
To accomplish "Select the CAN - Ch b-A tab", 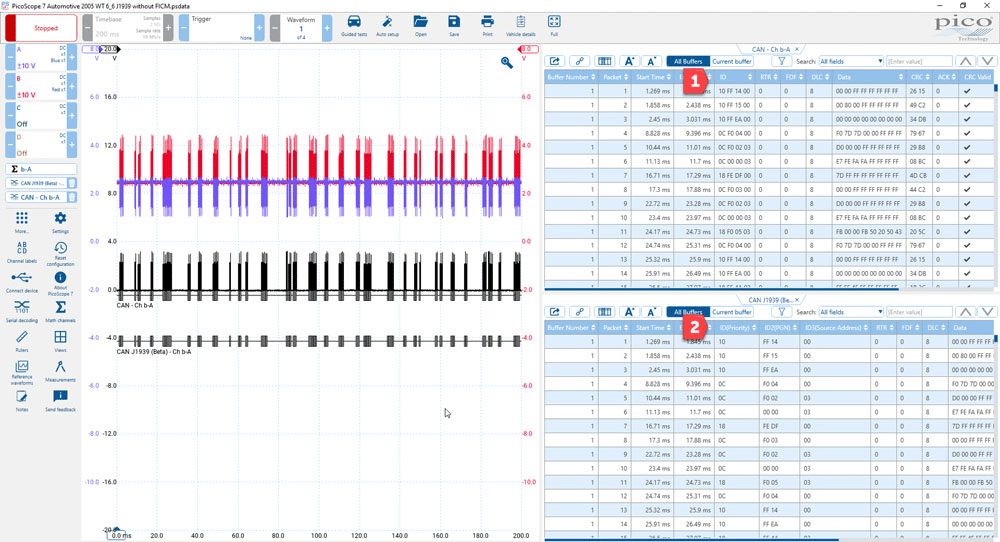I will tap(770, 49).
